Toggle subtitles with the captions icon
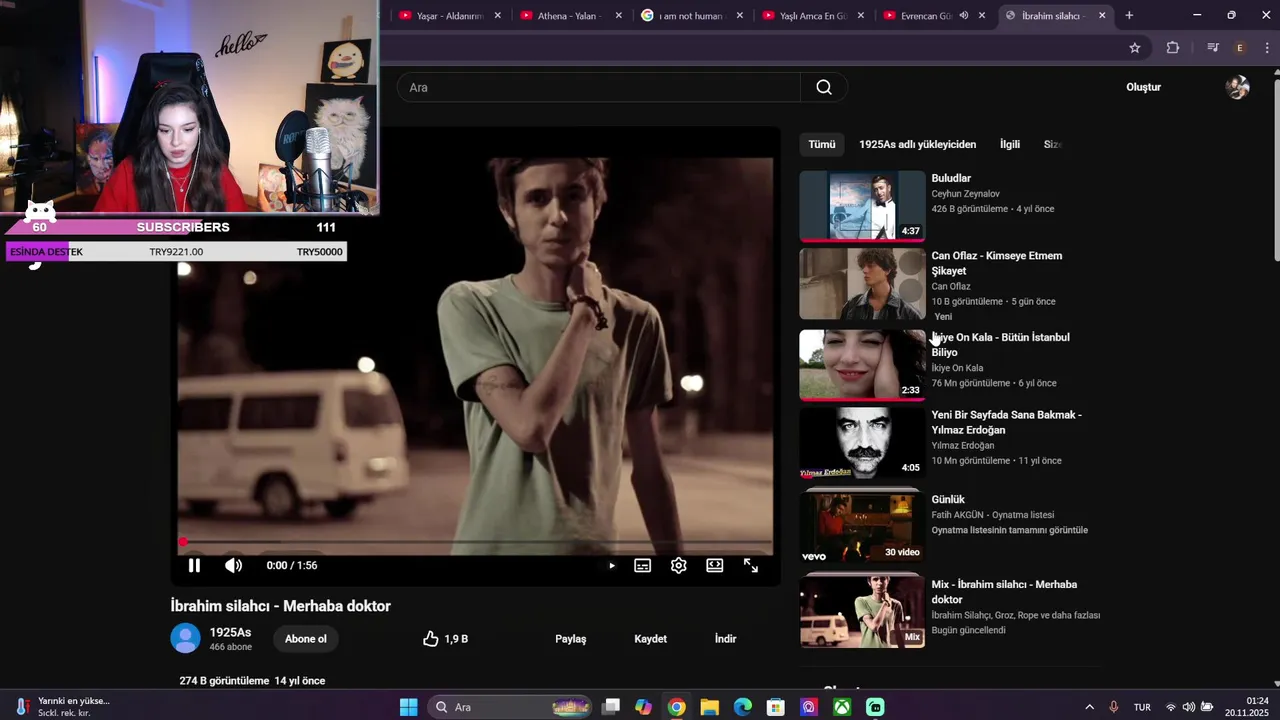1280x720 pixels. (642, 565)
